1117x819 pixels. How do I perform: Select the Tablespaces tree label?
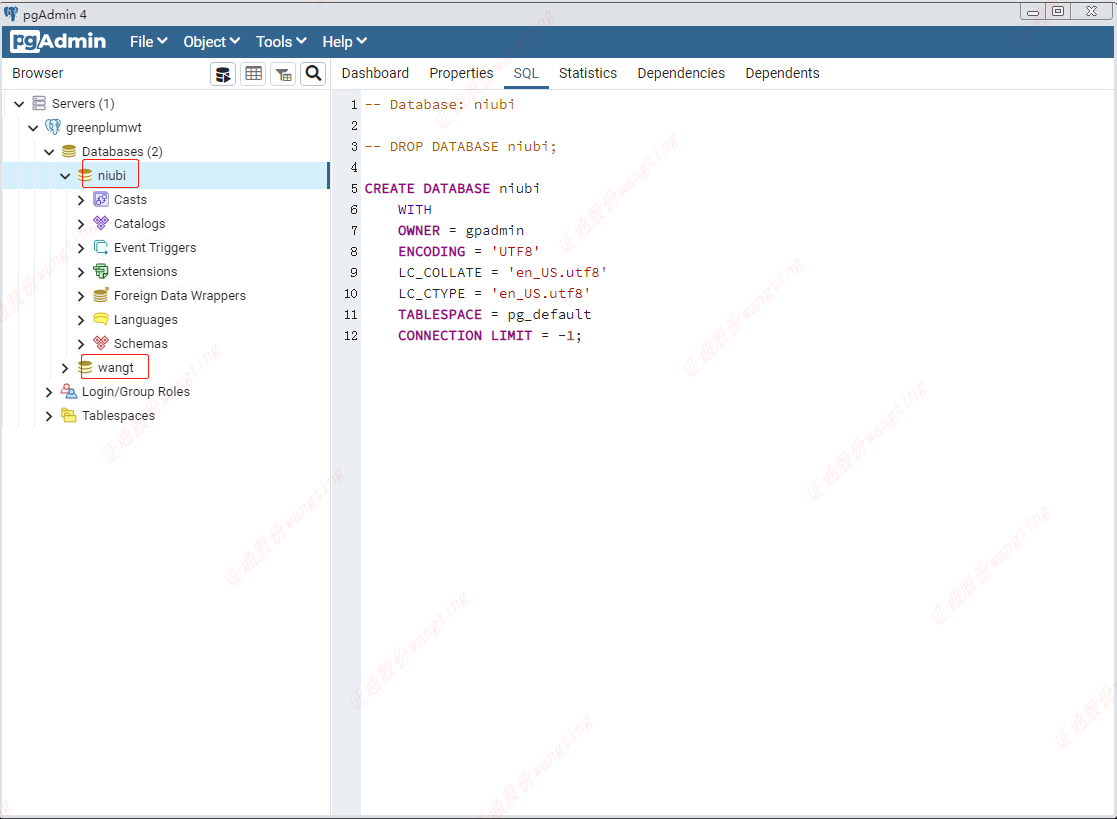[118, 415]
